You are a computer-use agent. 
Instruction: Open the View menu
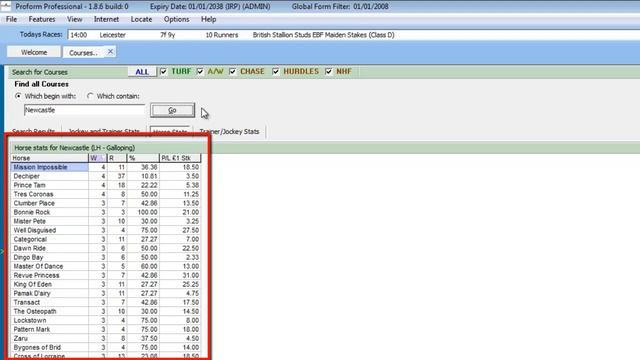[x=74, y=19]
